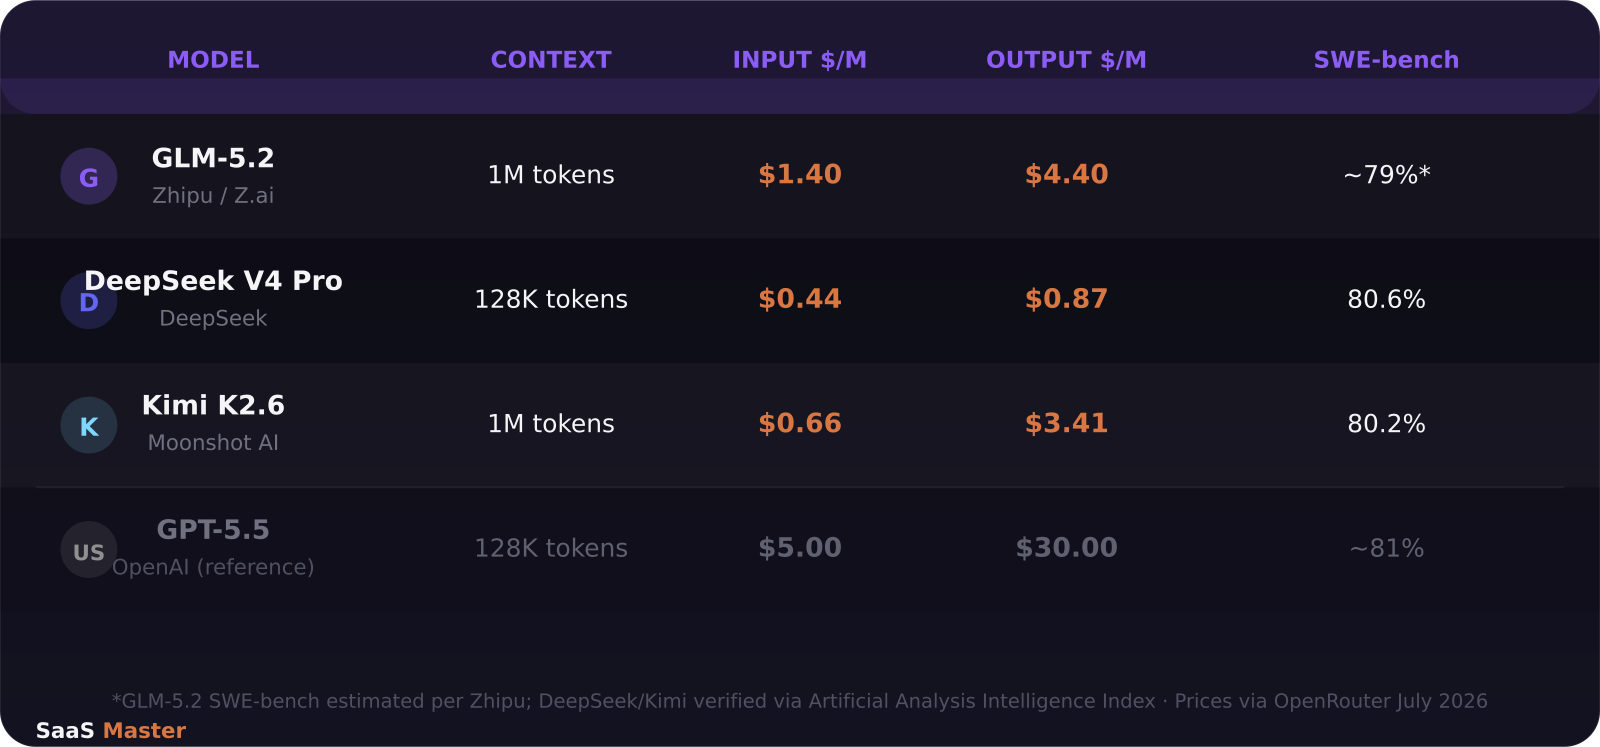Click the OUTPUT $/M column header
Screen dimensions: 1600x747
click(x=1066, y=60)
